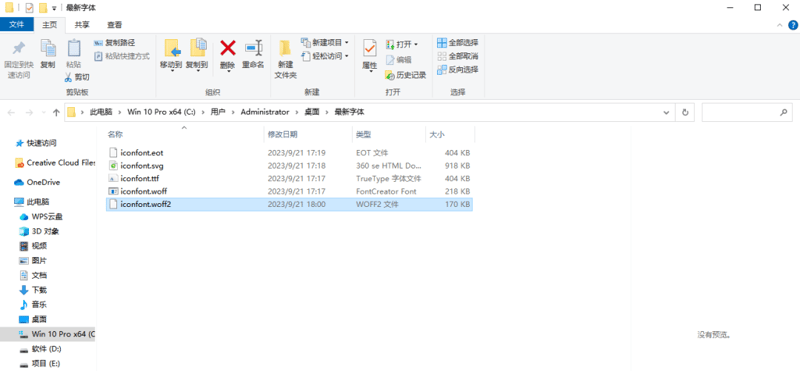This screenshot has width=800, height=371.
Task: Open the 新建项目 dropdown
Action: tap(325, 42)
